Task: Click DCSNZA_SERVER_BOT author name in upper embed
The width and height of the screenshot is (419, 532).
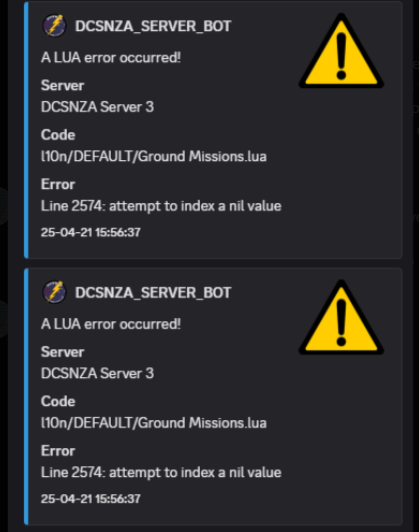Action: click(153, 26)
